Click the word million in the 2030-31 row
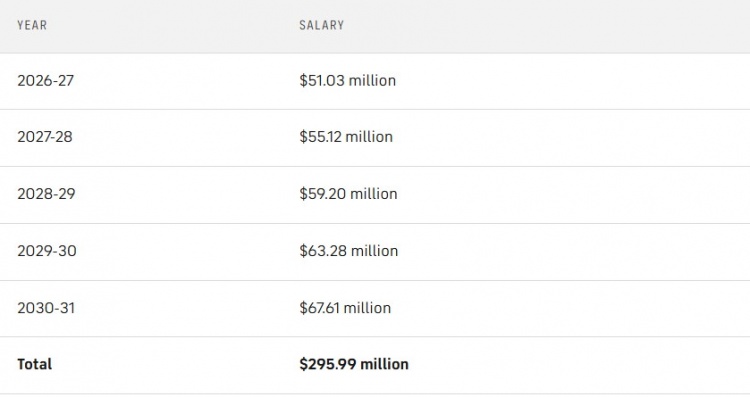Viewport: 750px width, 397px height. click(x=367, y=308)
